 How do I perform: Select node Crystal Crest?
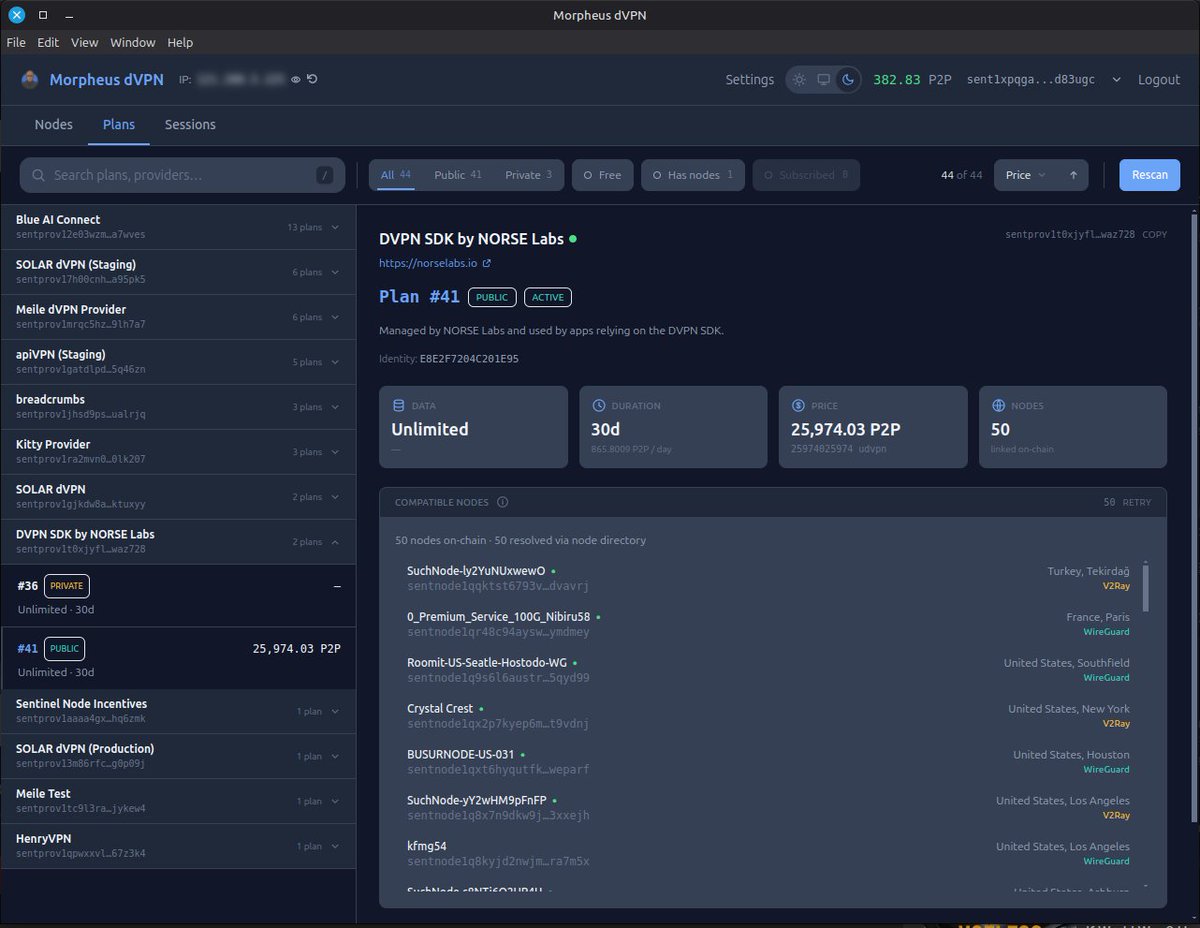point(768,716)
